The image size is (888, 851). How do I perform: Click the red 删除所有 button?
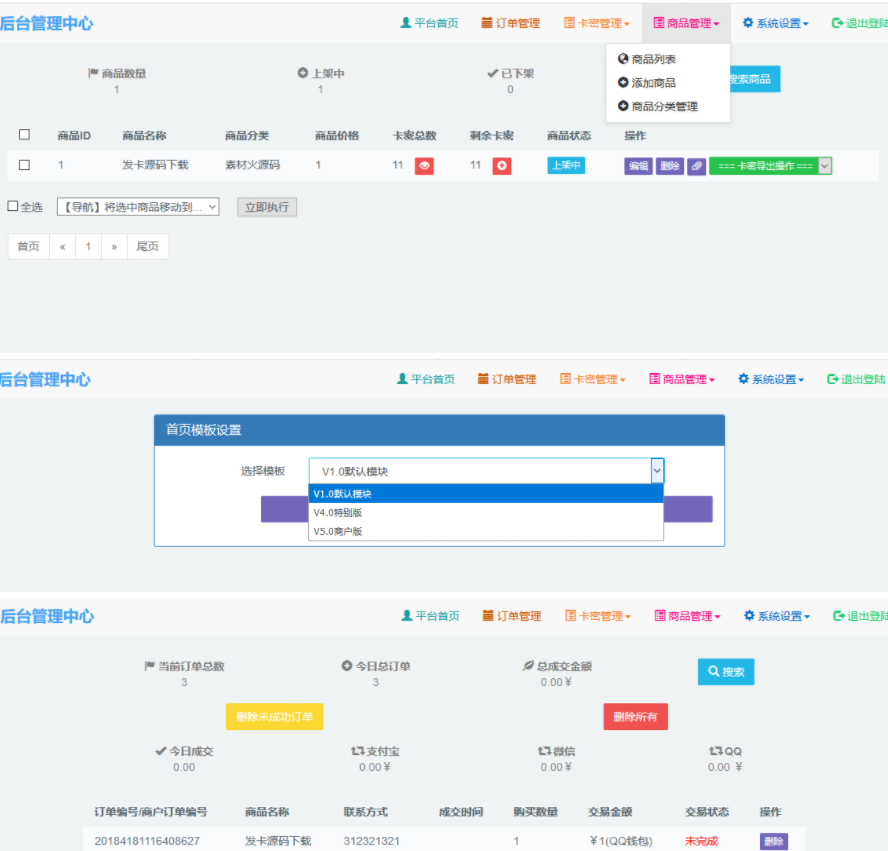tap(635, 717)
